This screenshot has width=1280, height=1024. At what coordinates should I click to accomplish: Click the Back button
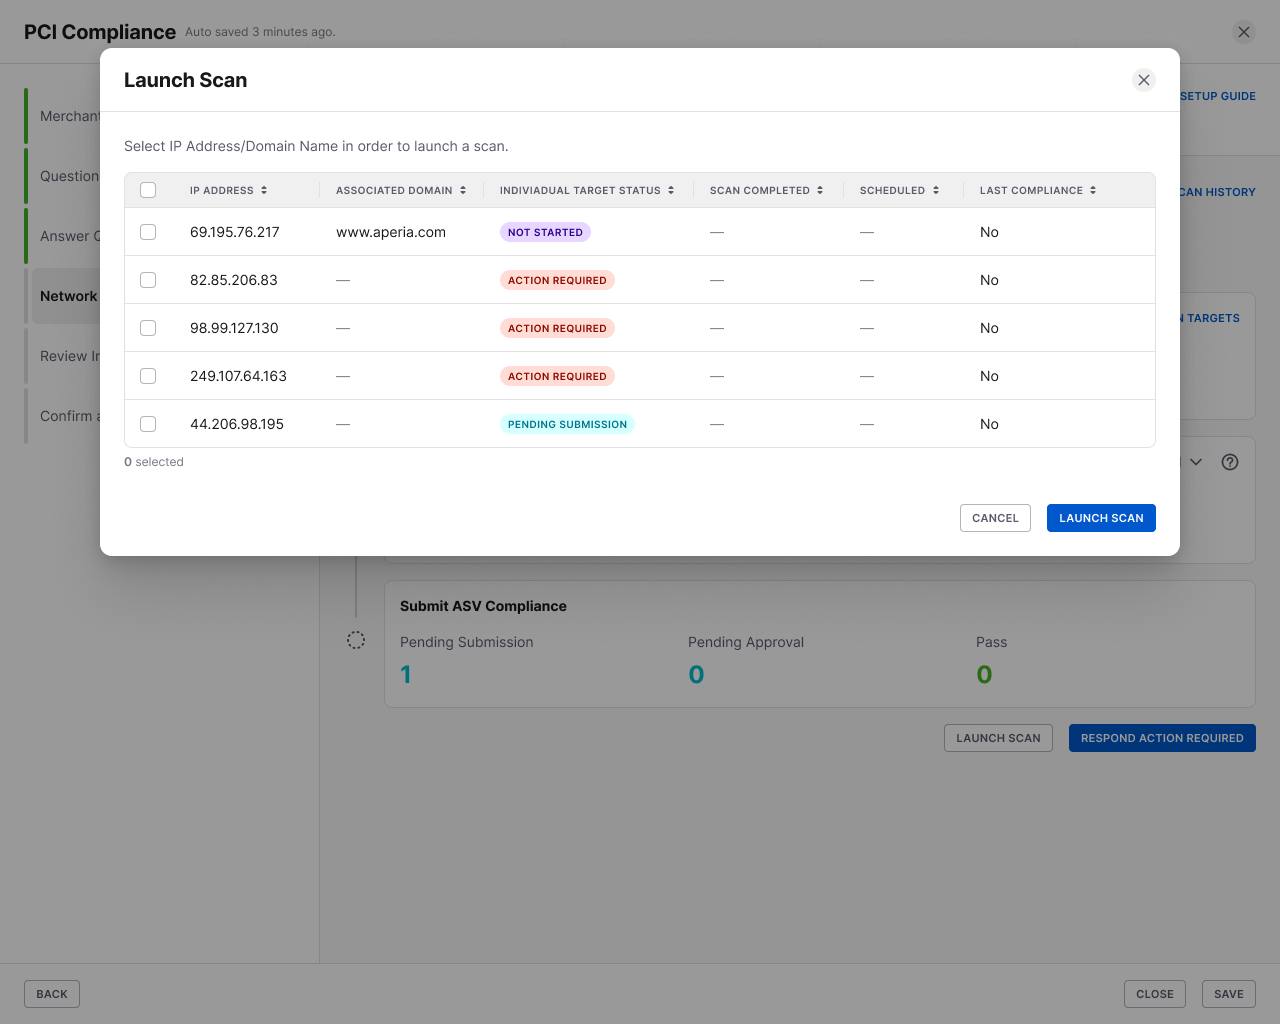click(x=52, y=994)
